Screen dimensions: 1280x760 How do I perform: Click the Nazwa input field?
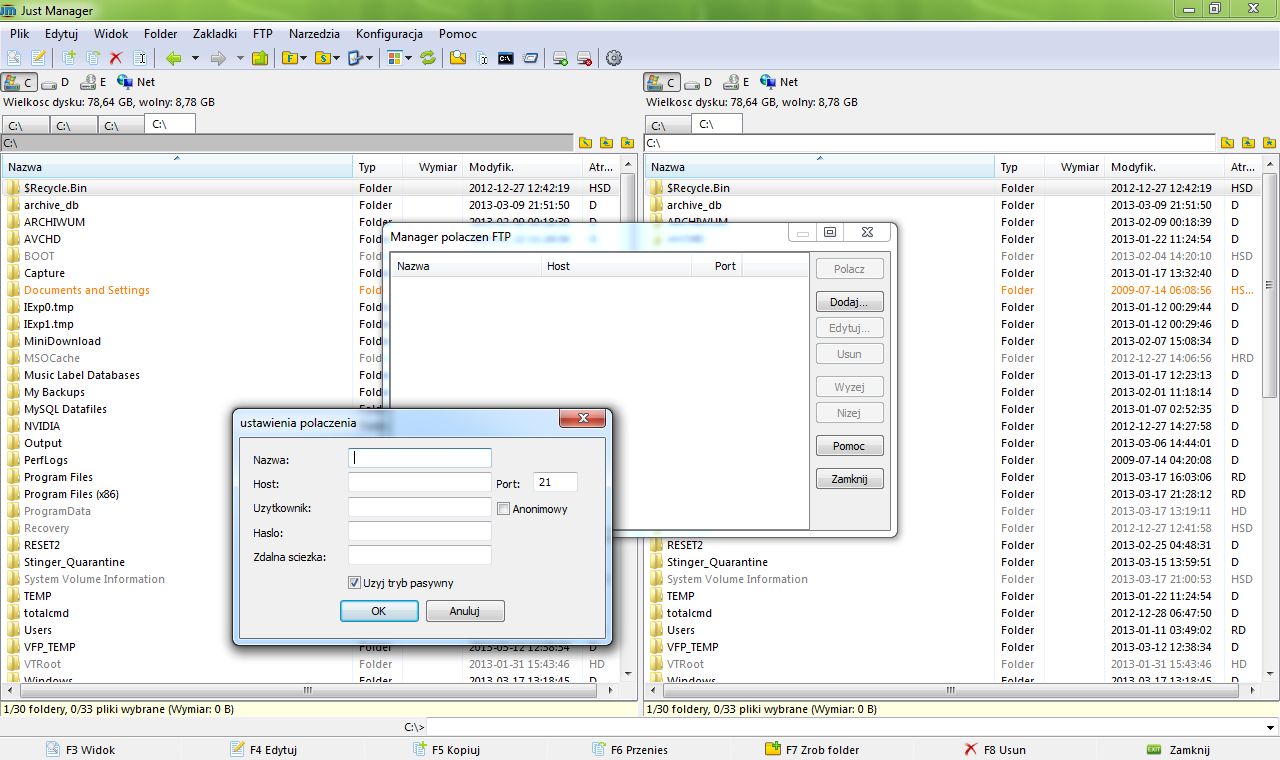(420, 458)
